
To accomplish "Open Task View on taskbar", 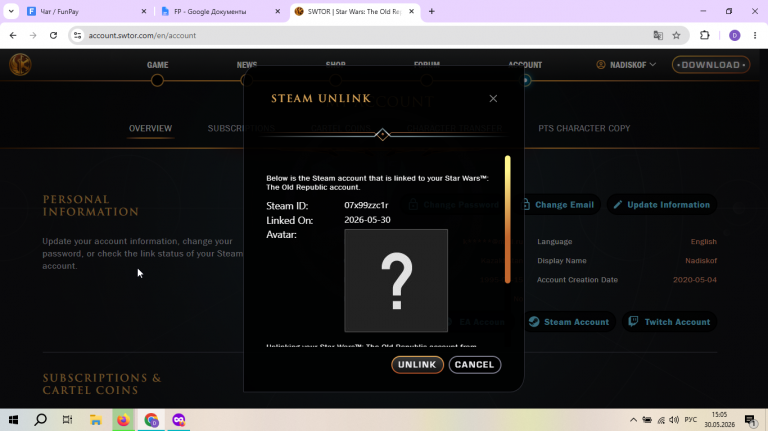I will (68, 420).
